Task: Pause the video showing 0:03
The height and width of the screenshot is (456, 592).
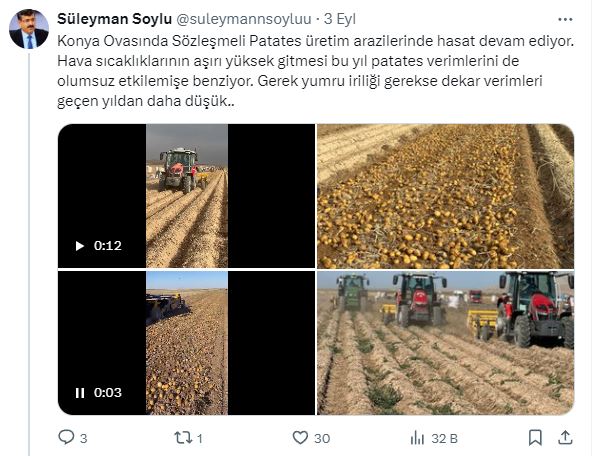Action: tap(80, 393)
